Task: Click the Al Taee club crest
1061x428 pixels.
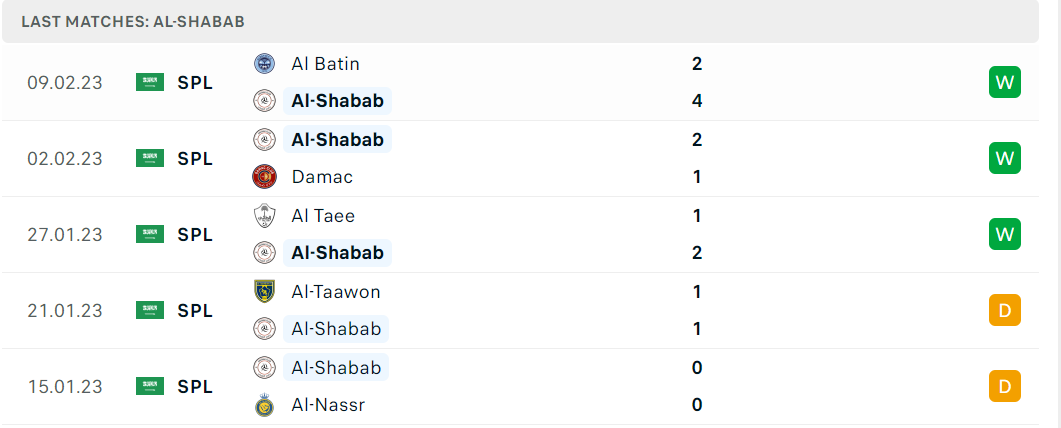Action: (x=264, y=216)
